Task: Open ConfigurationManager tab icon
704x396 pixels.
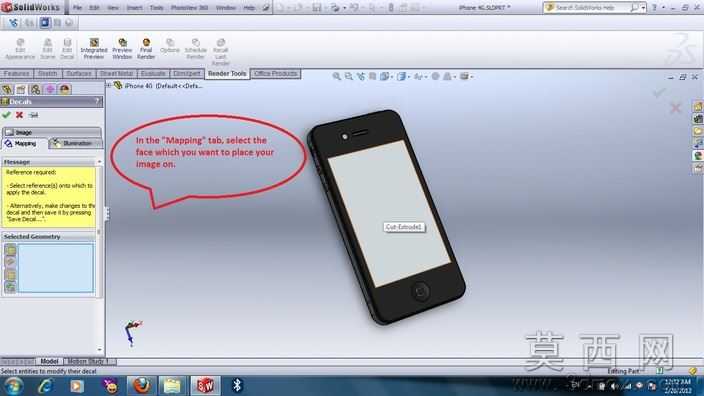Action: [x=35, y=89]
